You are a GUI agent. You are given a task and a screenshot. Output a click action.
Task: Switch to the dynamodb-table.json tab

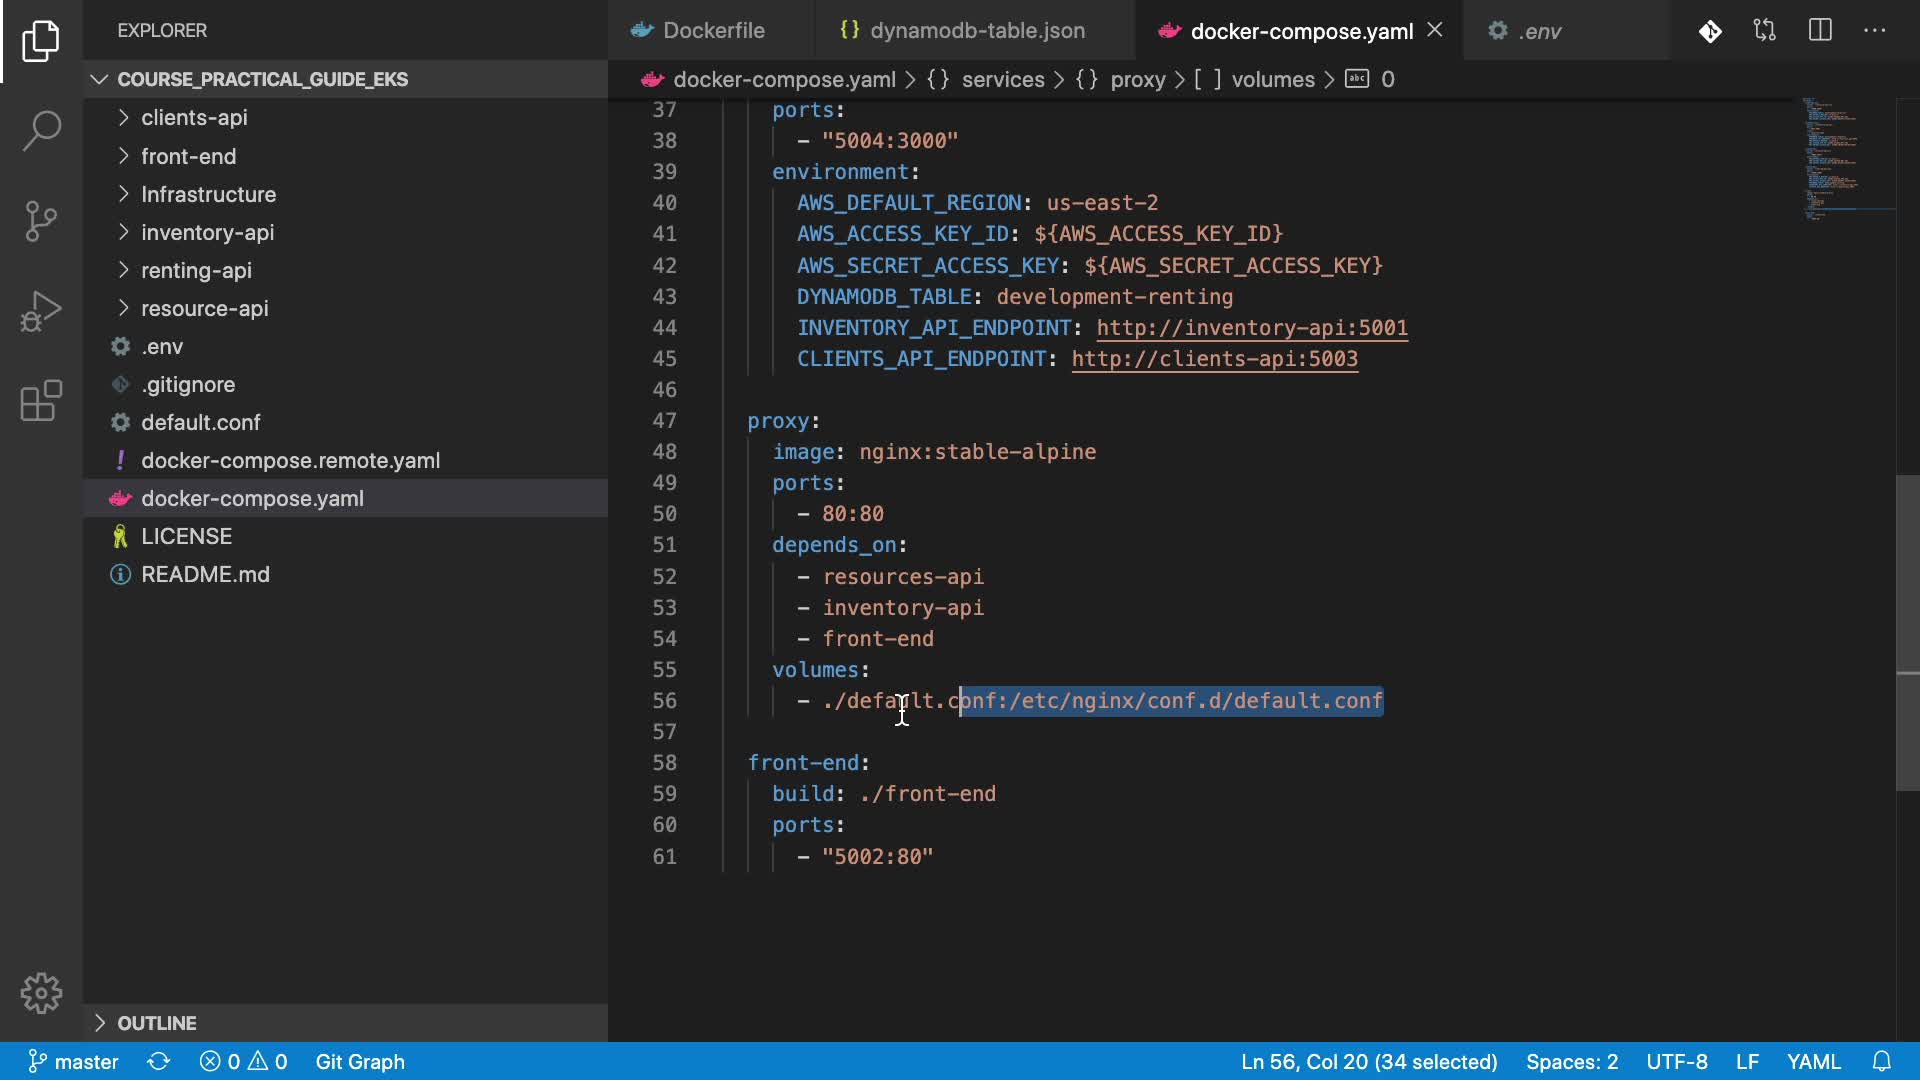tap(976, 31)
